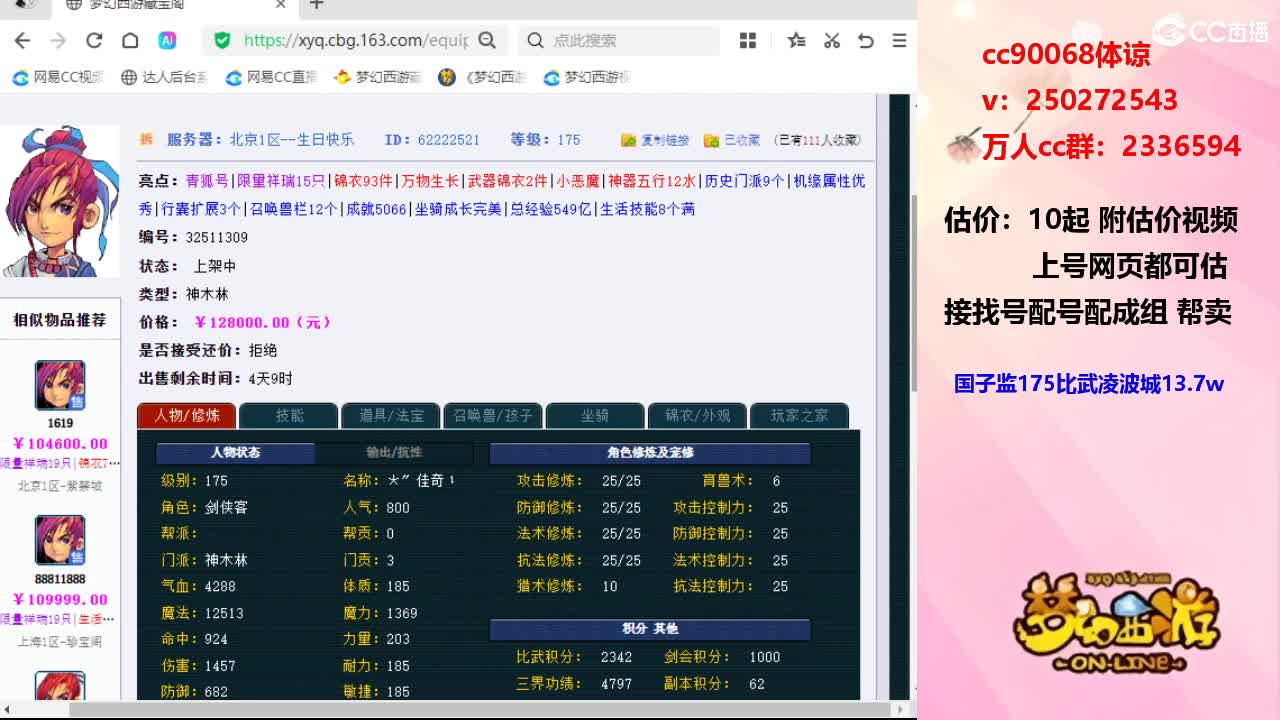Open the last 梦幻西游 bookmark with blue icon
Image resolution: width=1280 pixels, height=720 pixels.
point(587,77)
